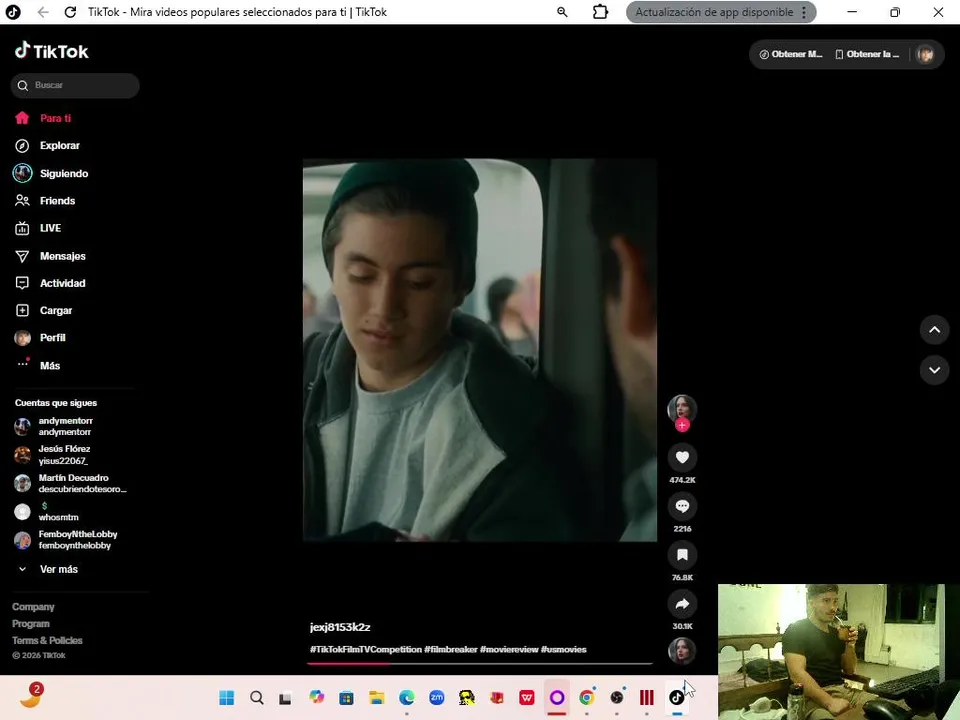
Task: Open #filmbreaker hashtag
Action: (x=451, y=650)
